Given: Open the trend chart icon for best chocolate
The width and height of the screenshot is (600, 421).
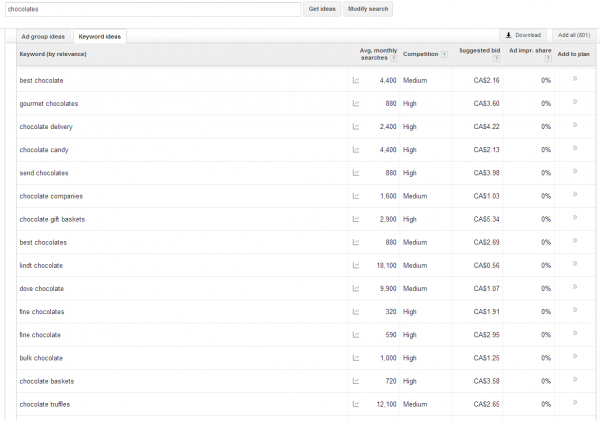Looking at the screenshot, I should click(356, 80).
